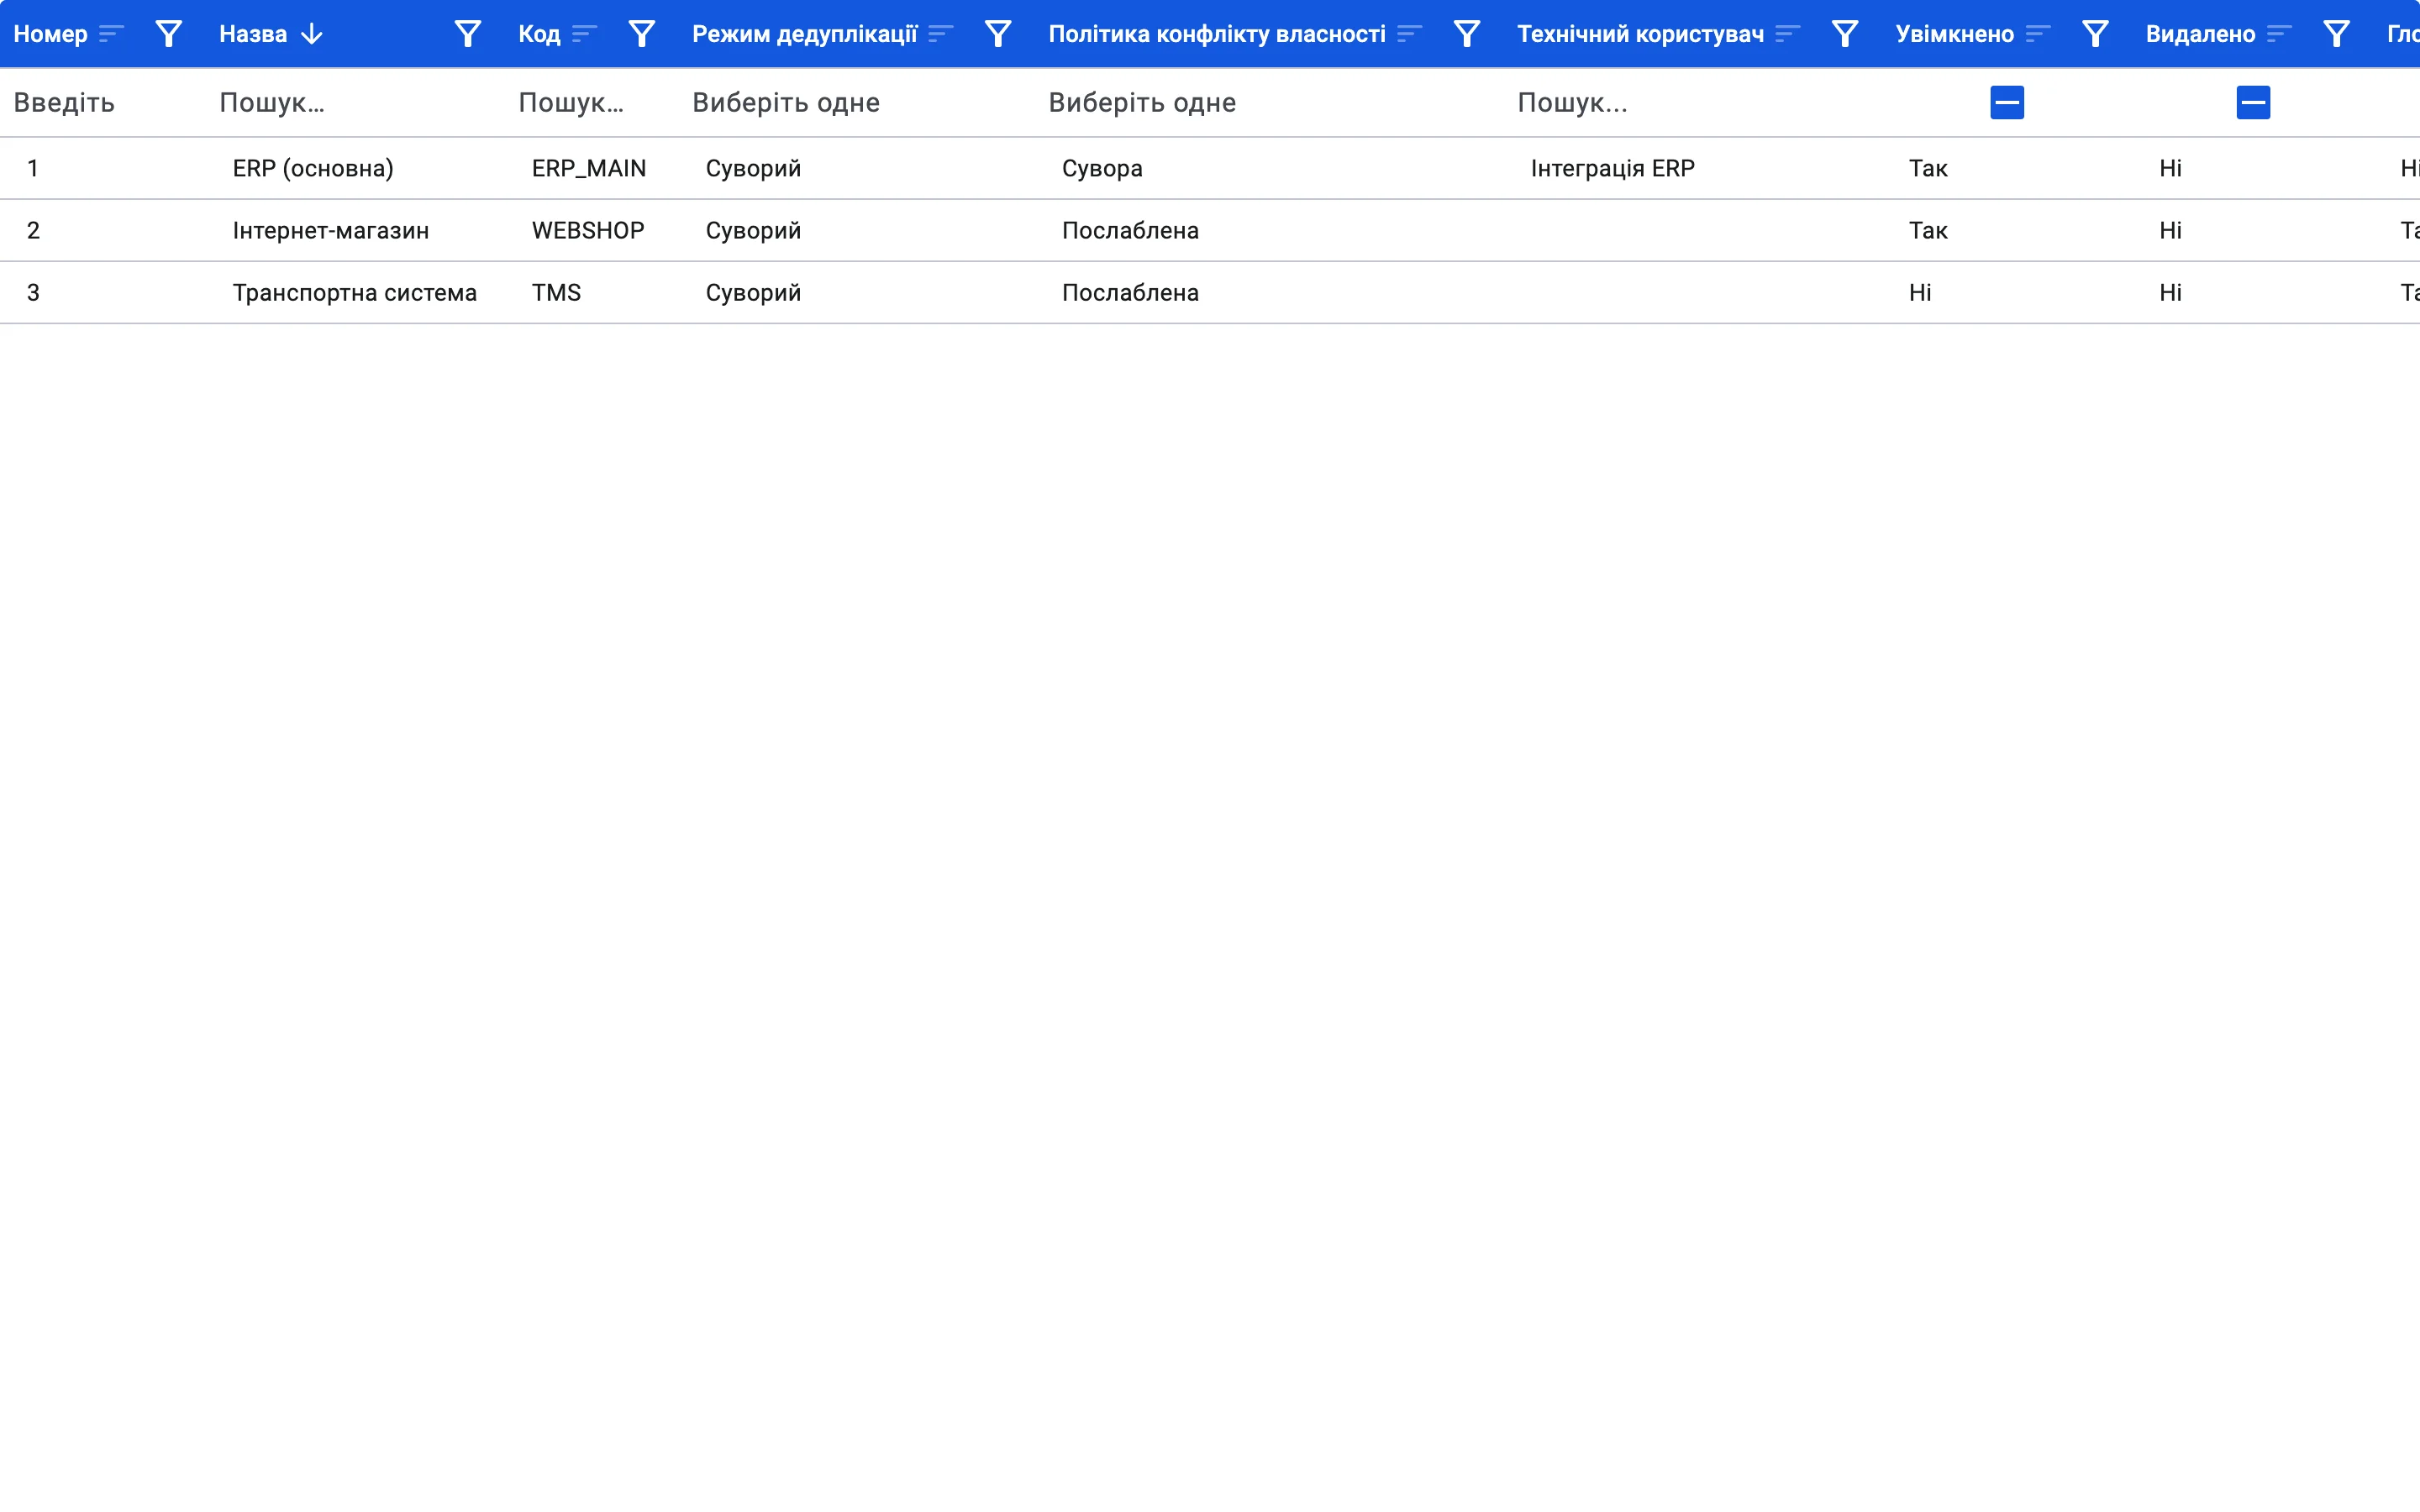The image size is (2420, 1512).
Task: Sort by Технічний користувач column header
Action: click(x=1640, y=34)
